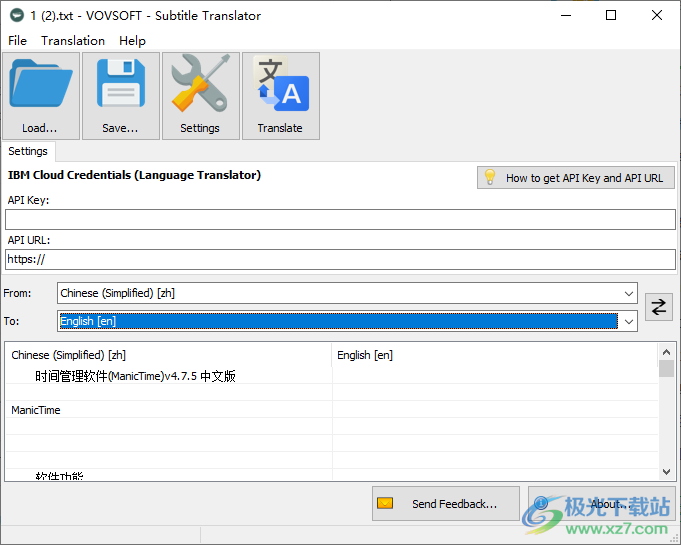Click the highlighted English [en] combo text
Screen dimensions: 681x545
click(339, 321)
